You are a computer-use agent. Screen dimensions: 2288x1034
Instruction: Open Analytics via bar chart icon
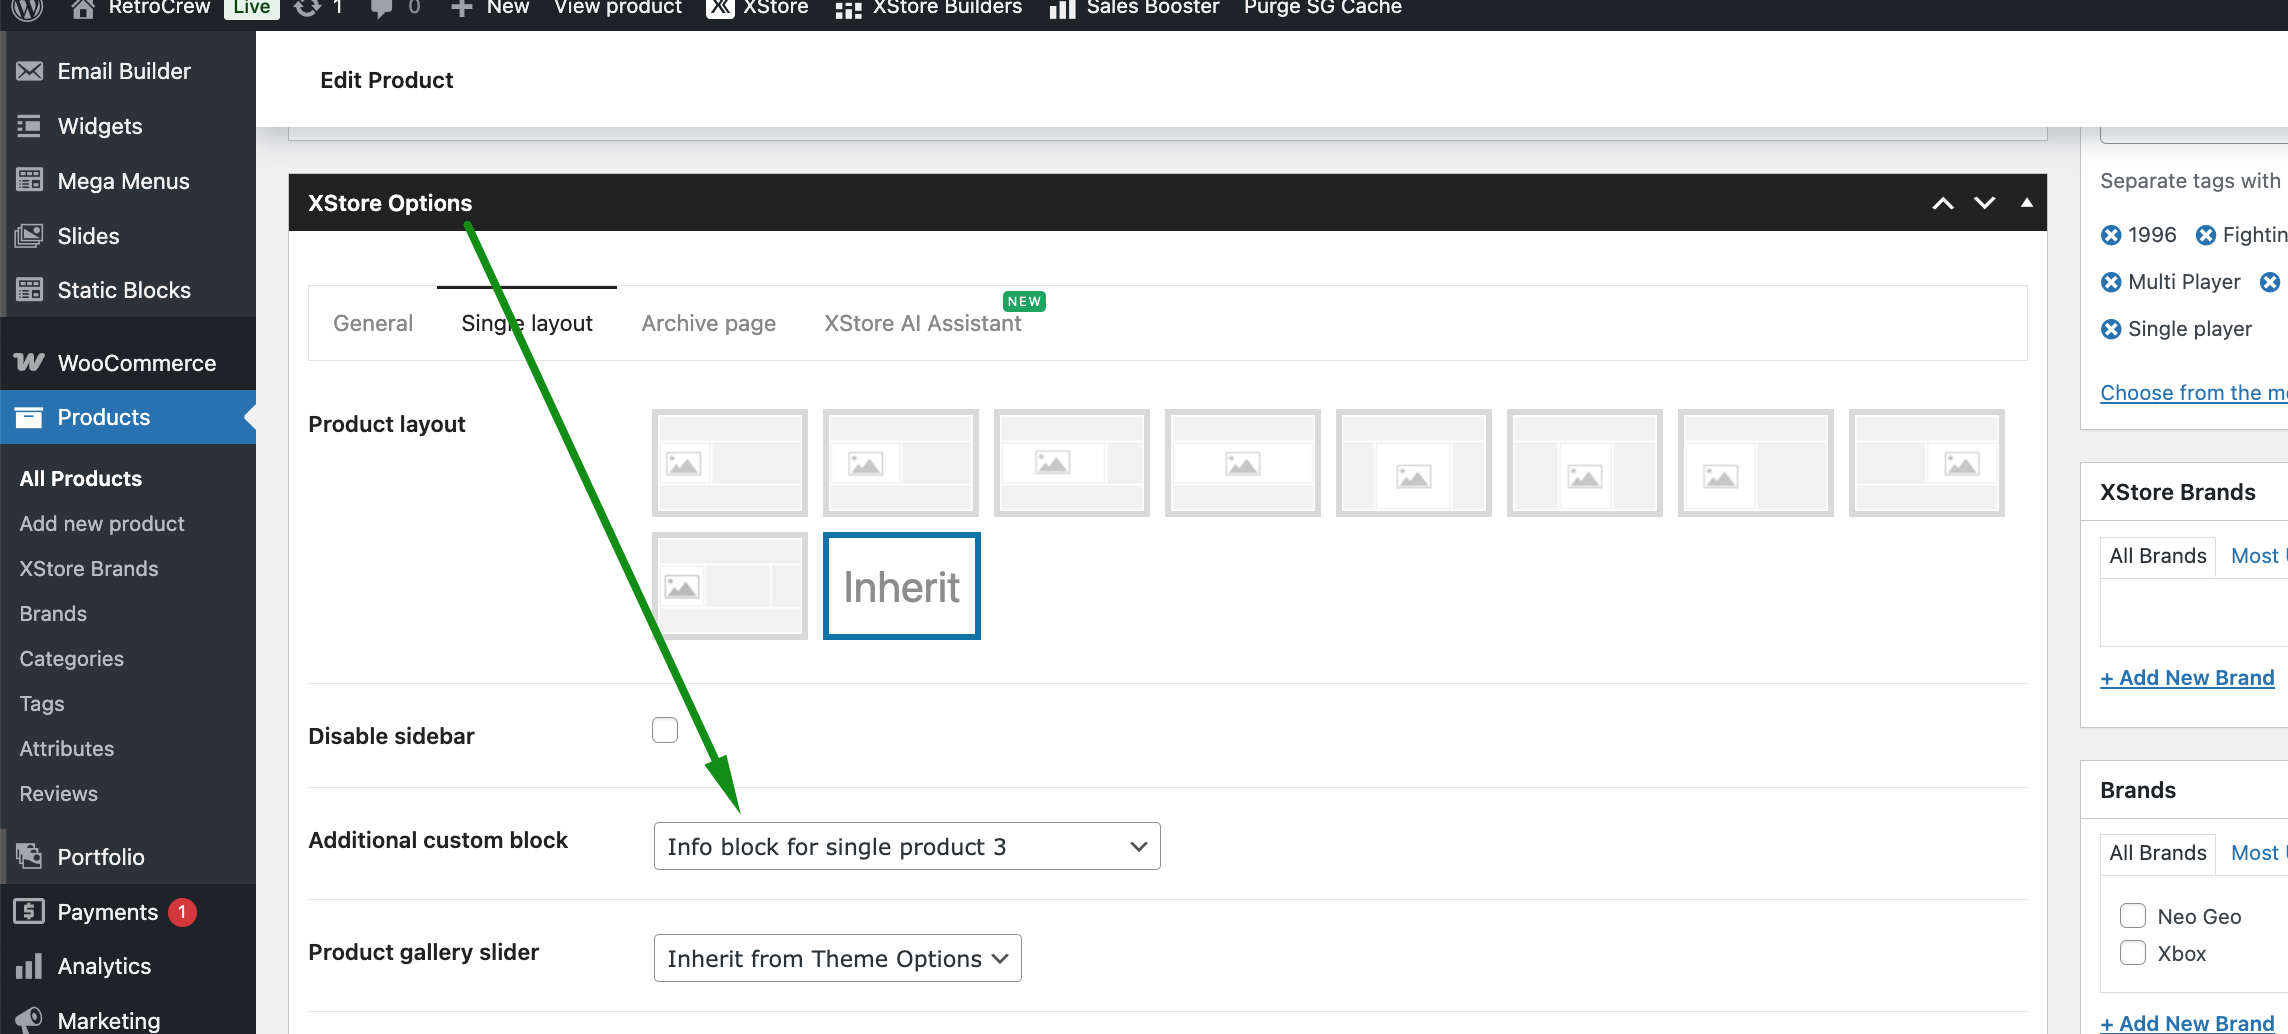(29, 966)
